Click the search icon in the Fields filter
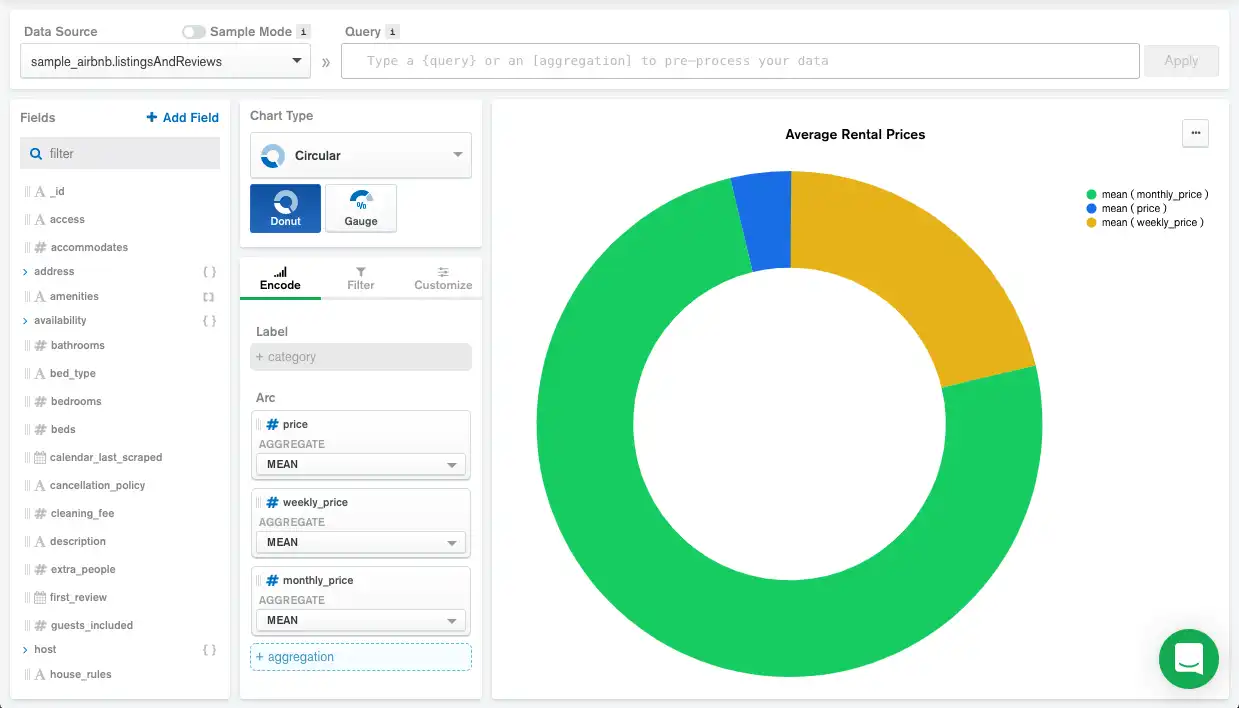 click(33, 152)
